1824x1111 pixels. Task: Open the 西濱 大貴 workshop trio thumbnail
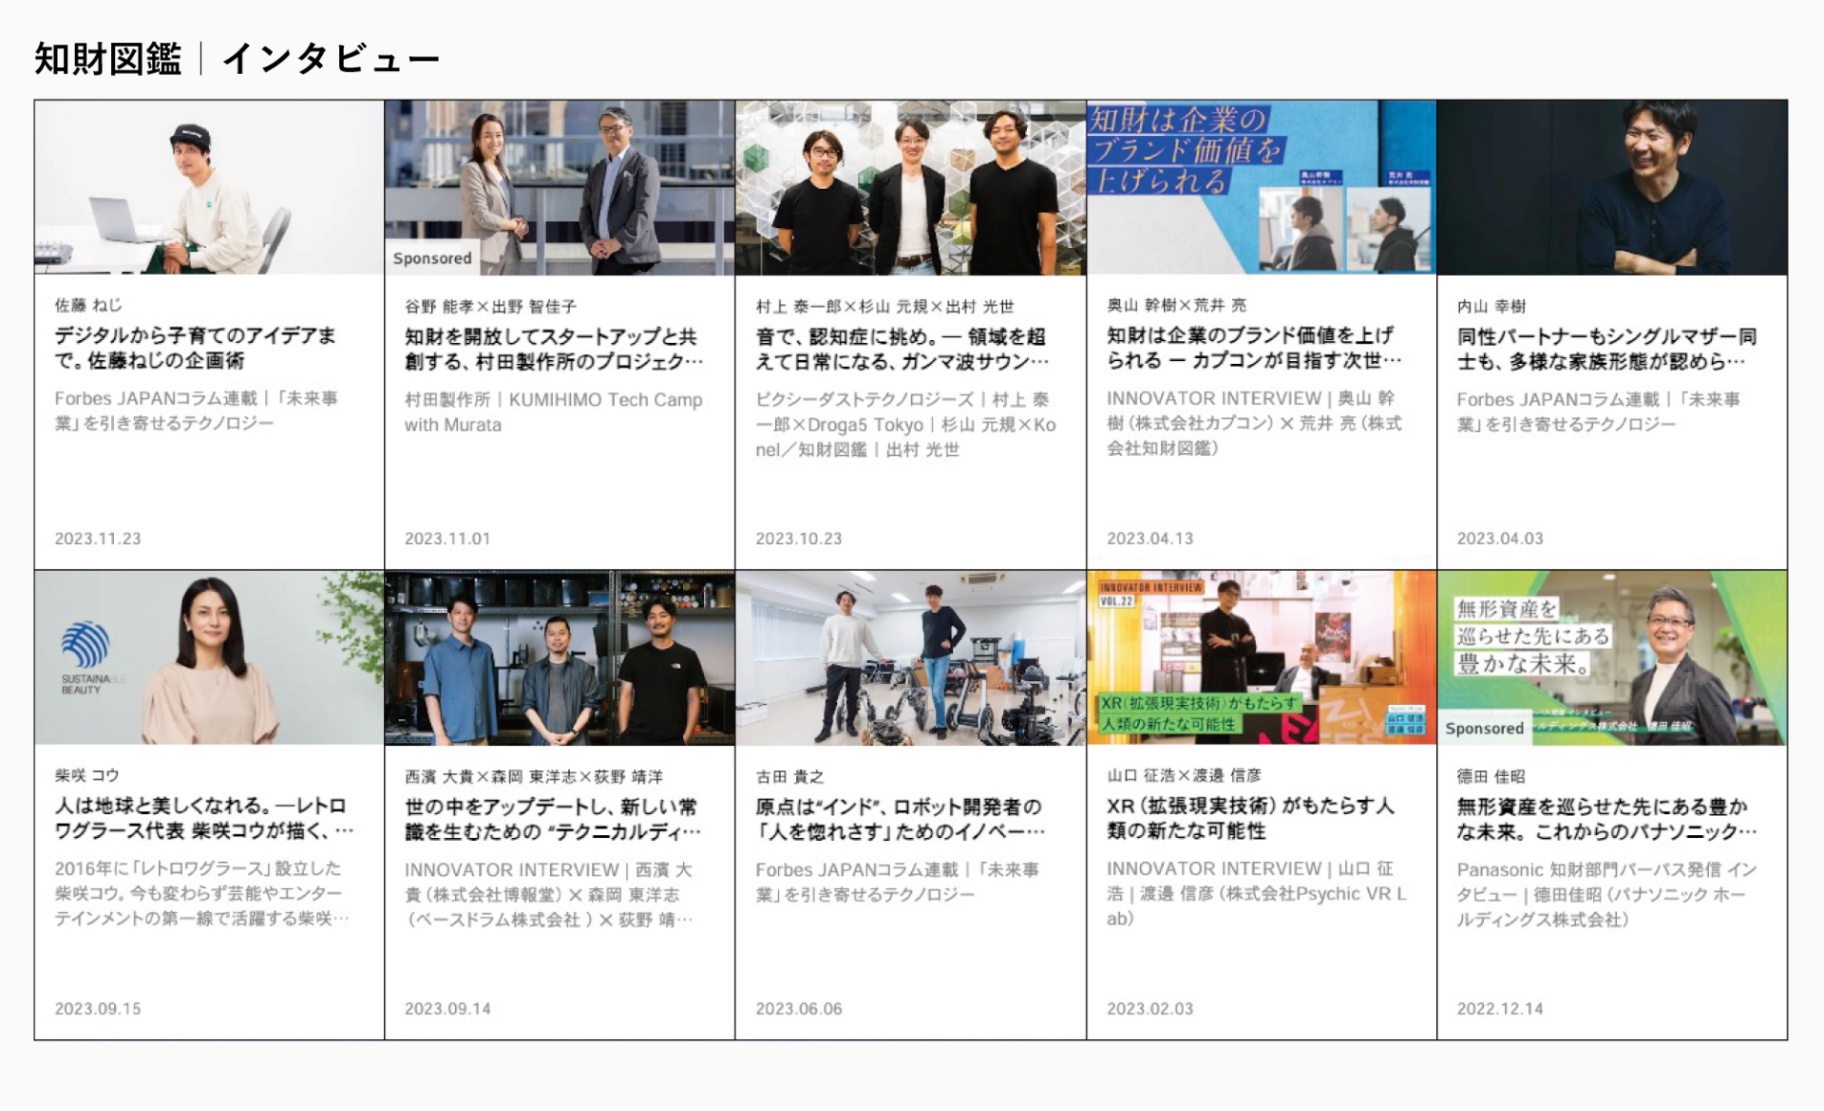(560, 658)
